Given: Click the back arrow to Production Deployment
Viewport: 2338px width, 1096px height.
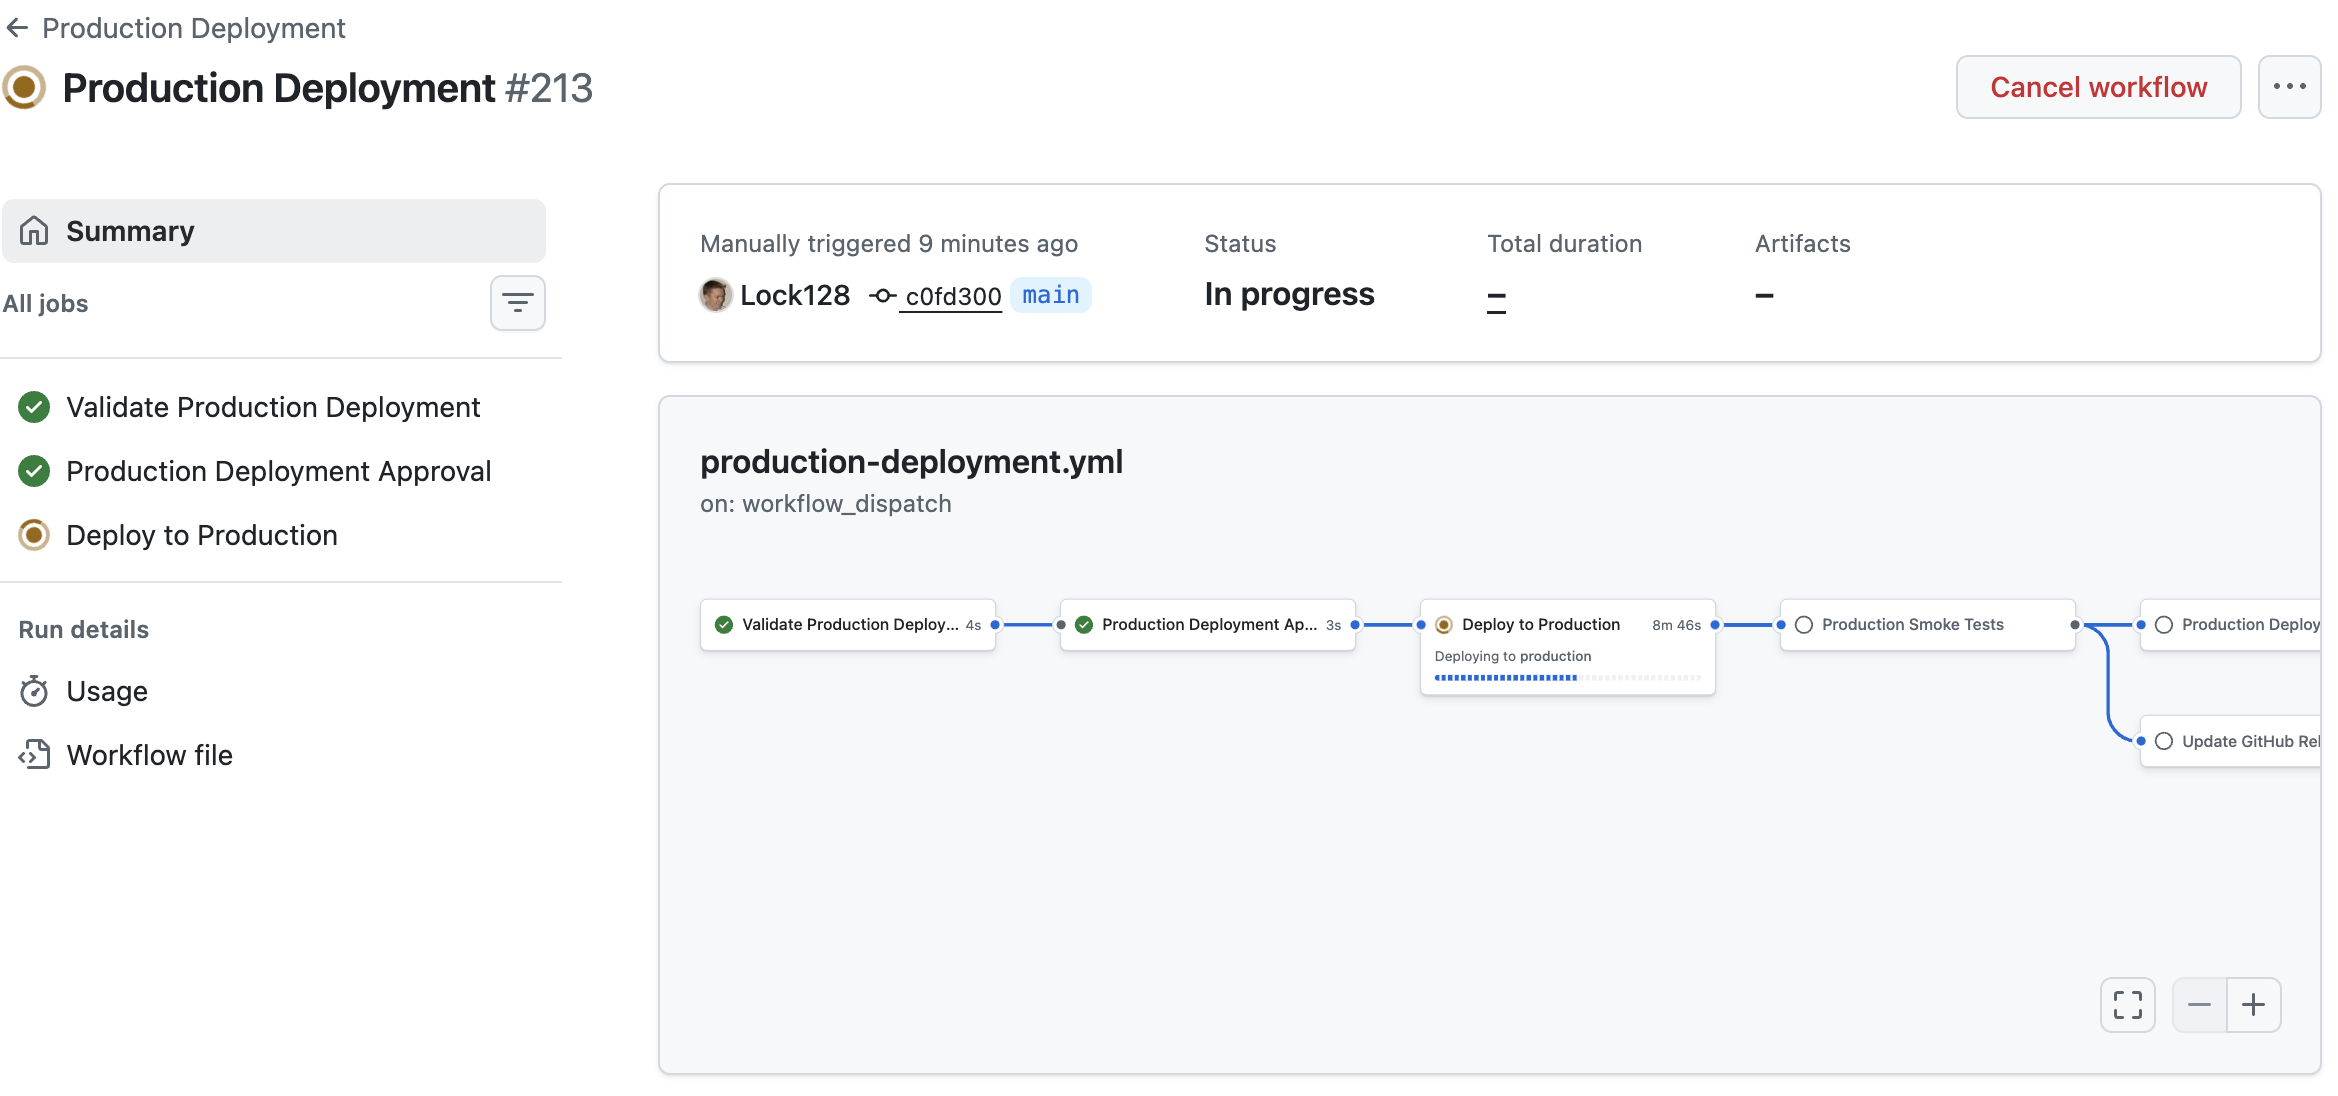Looking at the screenshot, I should click(17, 28).
